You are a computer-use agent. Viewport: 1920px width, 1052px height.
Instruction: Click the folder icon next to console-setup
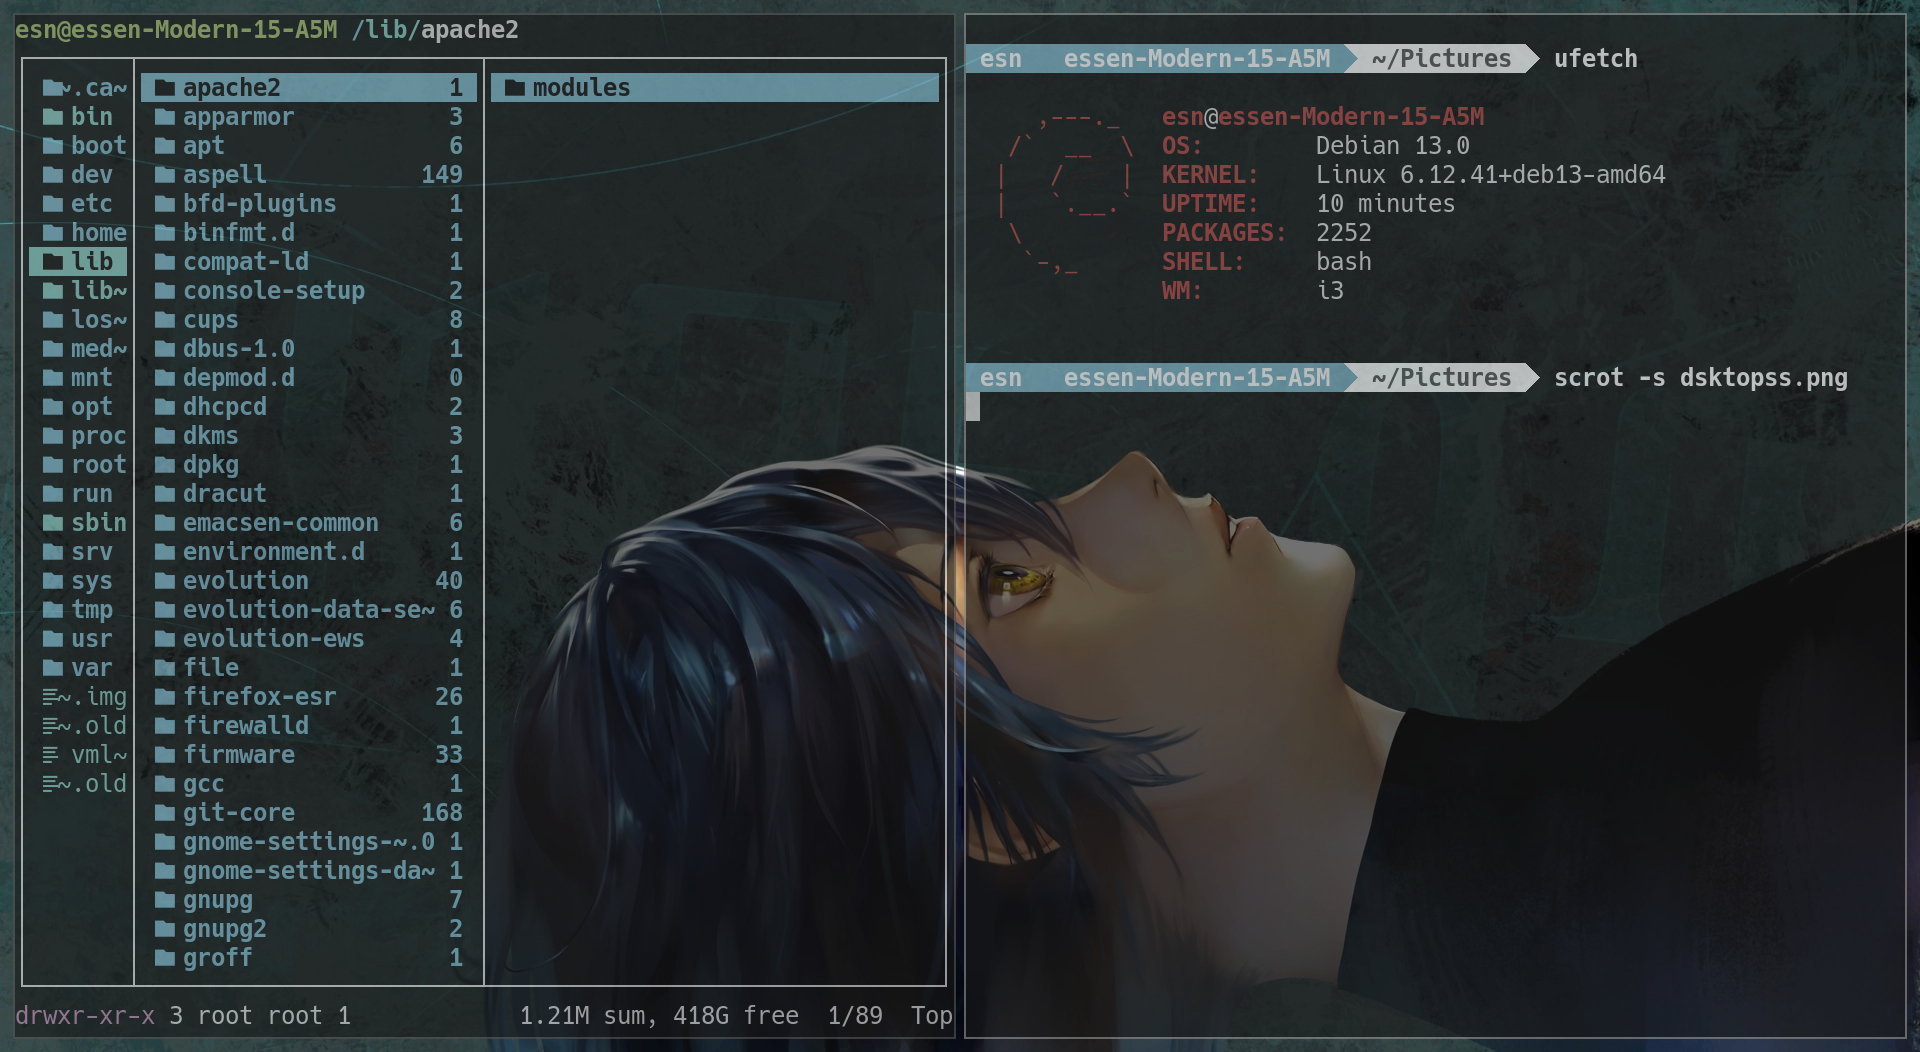point(165,291)
